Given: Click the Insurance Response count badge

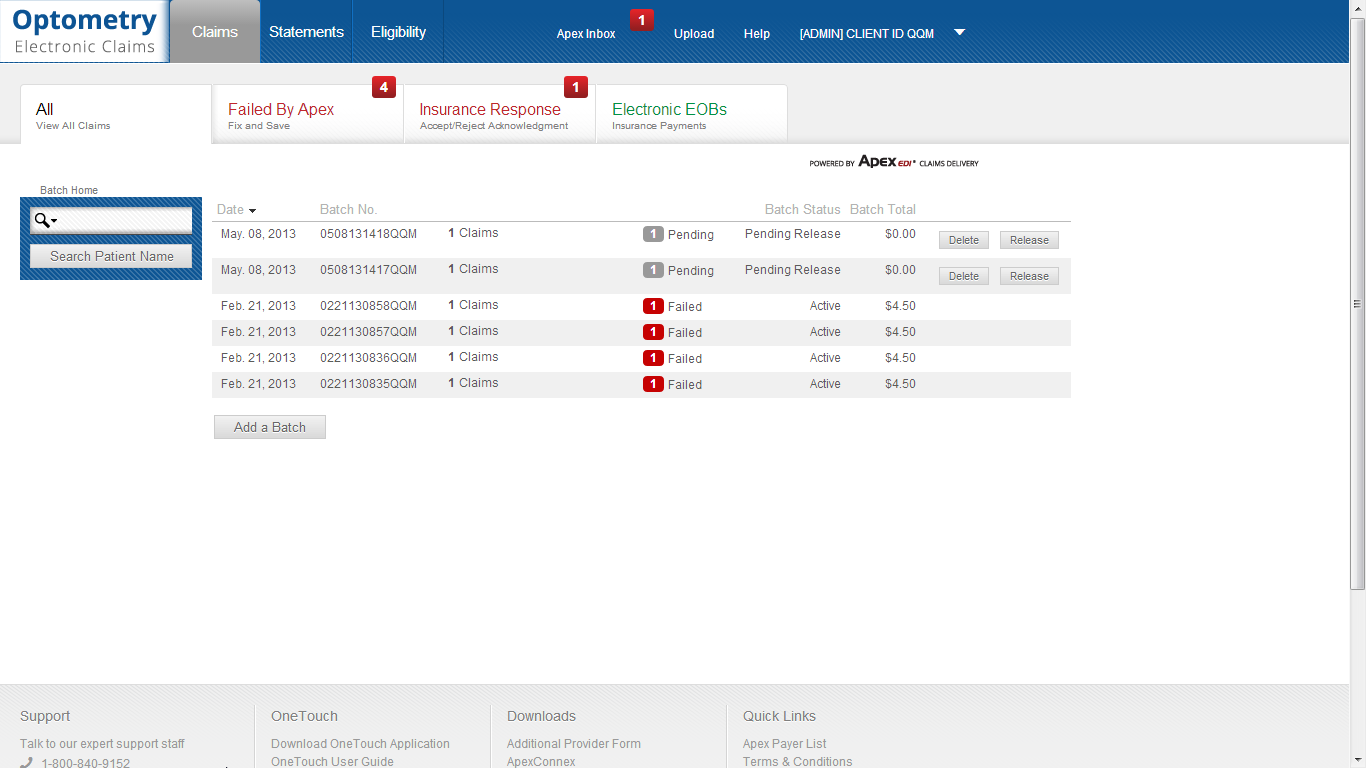Looking at the screenshot, I should 575,87.
